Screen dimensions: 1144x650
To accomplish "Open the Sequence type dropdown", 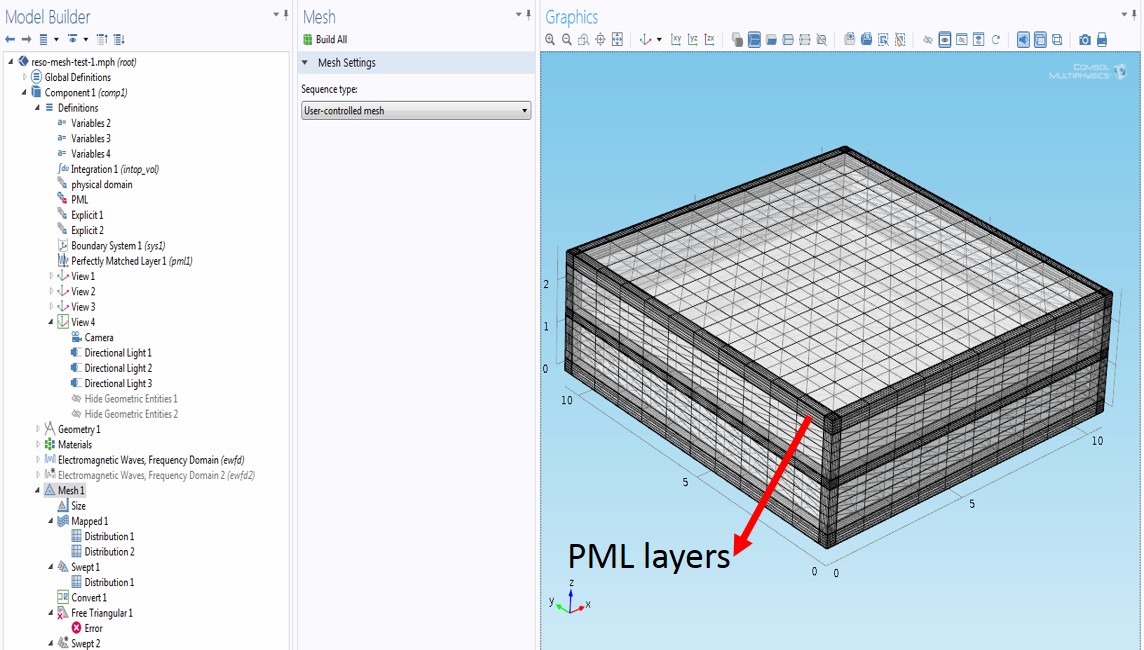I will [x=416, y=111].
